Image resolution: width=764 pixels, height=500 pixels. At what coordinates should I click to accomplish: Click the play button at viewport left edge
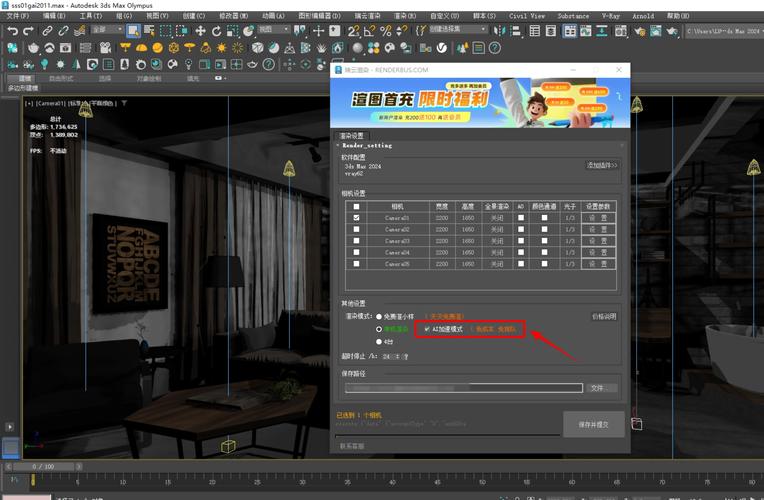pyautogui.click(x=10, y=427)
